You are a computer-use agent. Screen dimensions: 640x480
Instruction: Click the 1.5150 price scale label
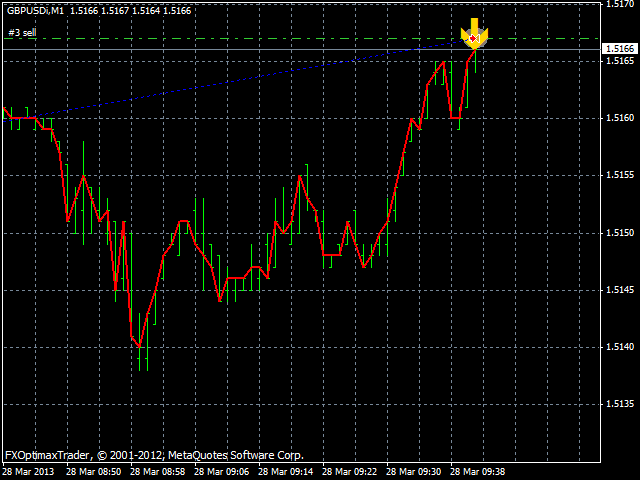(x=620, y=233)
